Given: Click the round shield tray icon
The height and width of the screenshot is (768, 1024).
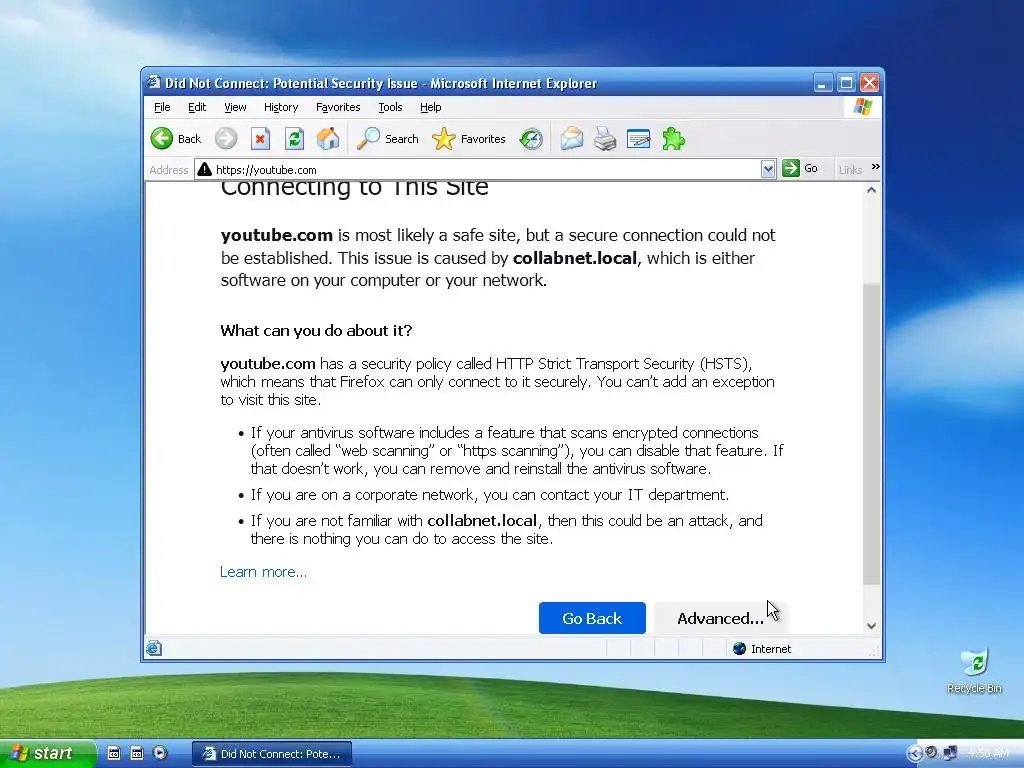Looking at the screenshot, I should tap(932, 752).
